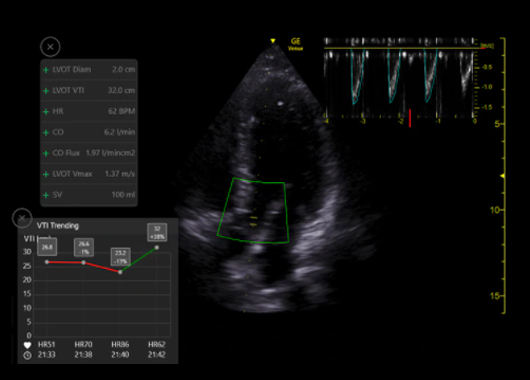The height and width of the screenshot is (380, 530).
Task: Select the SV 100 ml value
Action: 123,195
